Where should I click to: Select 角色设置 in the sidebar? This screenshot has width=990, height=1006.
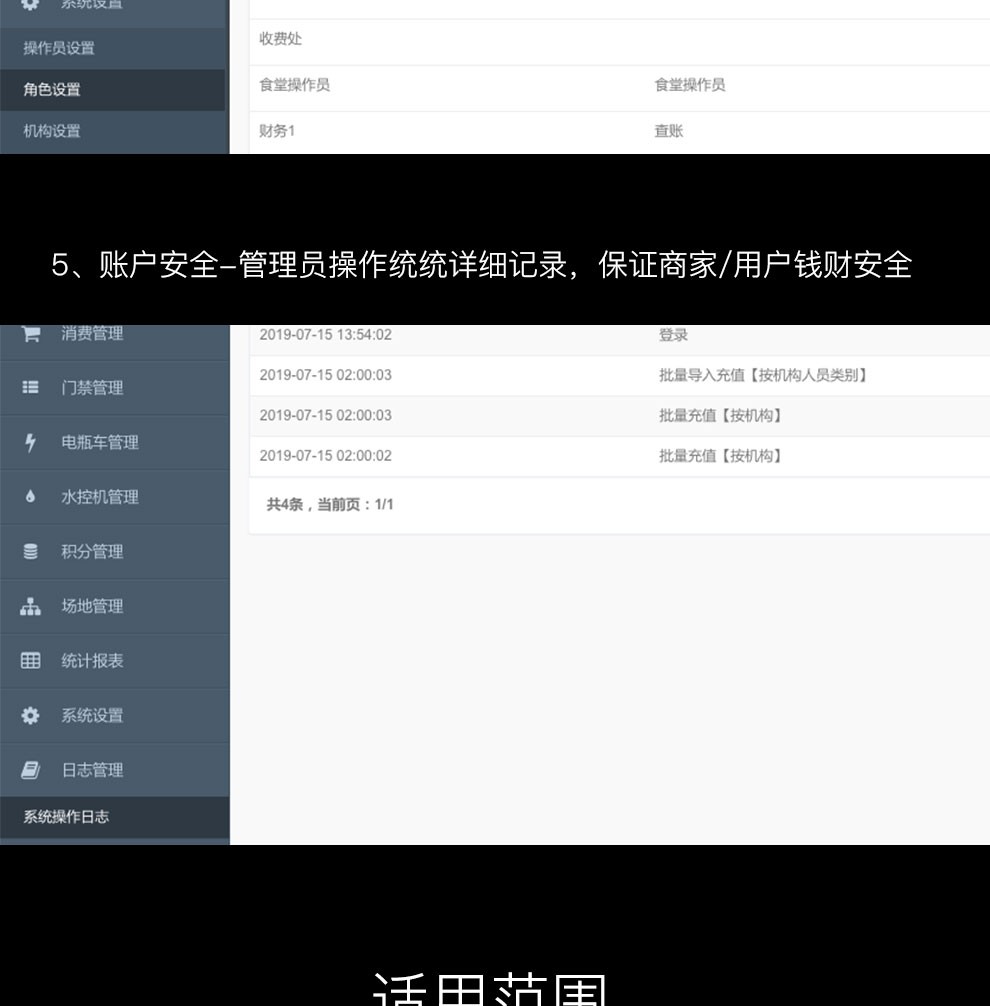tap(52, 90)
